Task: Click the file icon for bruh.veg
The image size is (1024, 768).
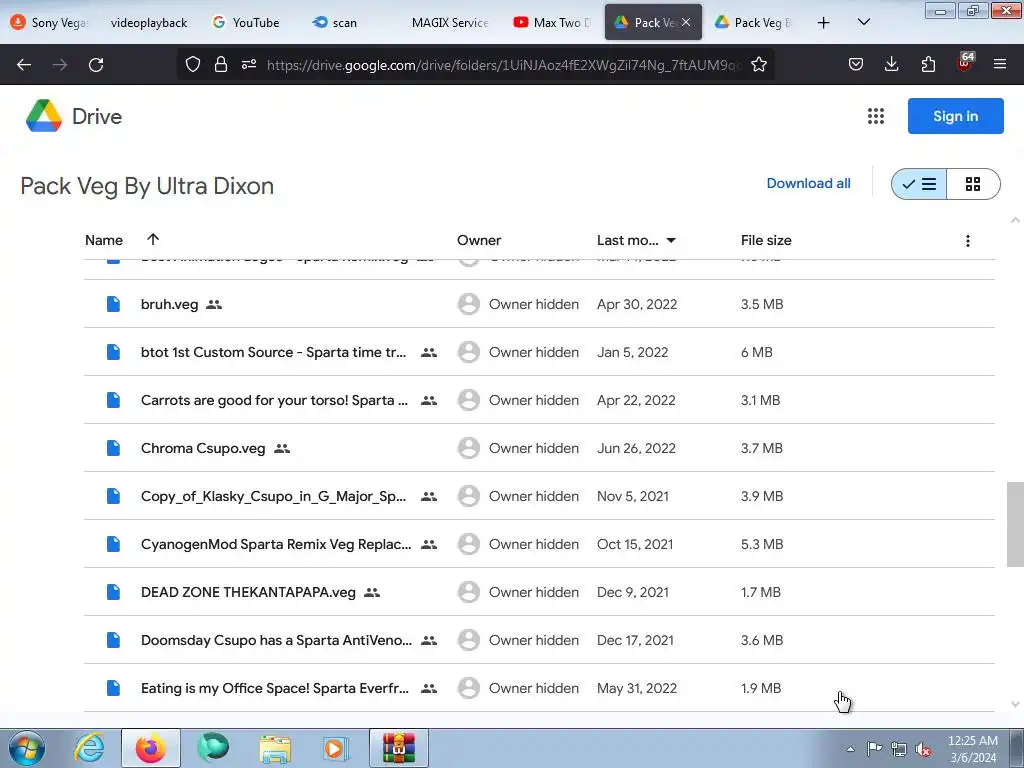Action: tap(114, 304)
